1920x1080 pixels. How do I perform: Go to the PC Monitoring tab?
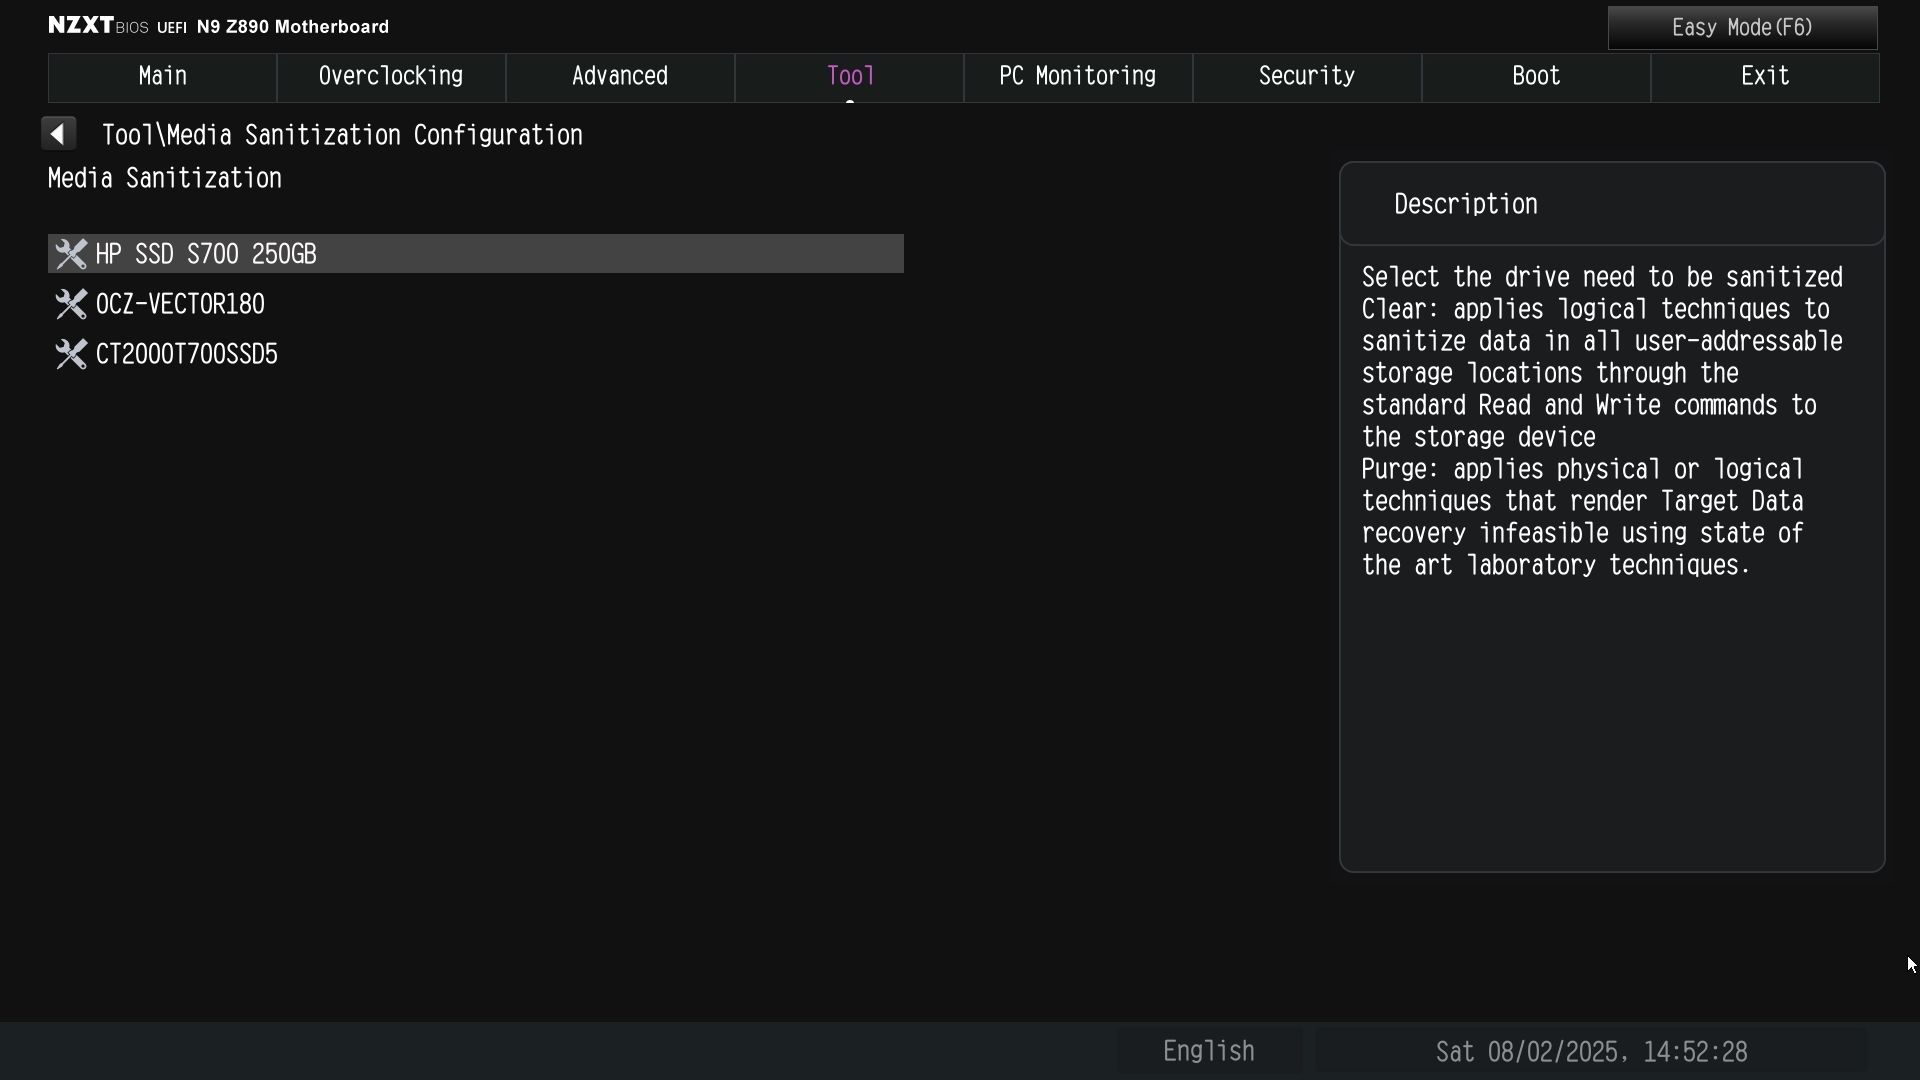[1078, 77]
